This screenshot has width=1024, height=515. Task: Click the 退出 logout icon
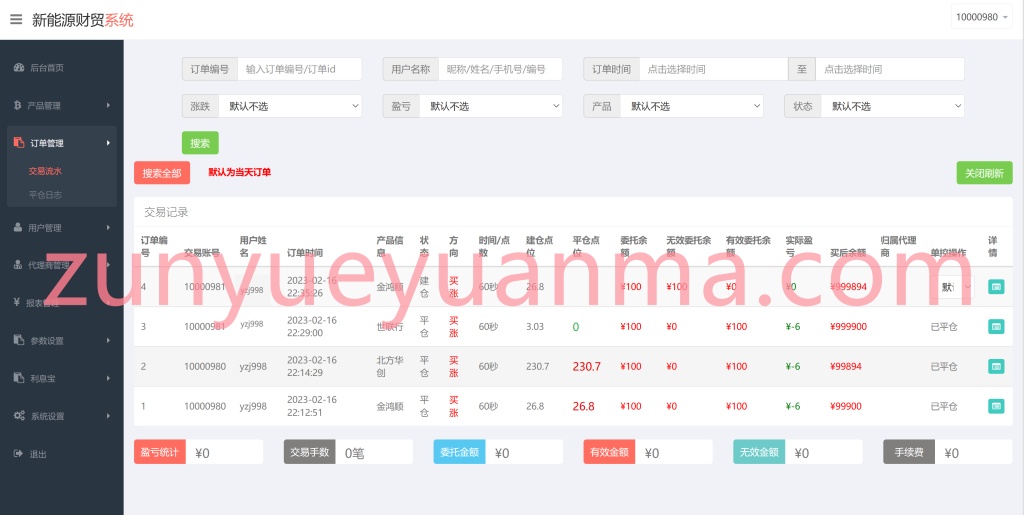(x=18, y=454)
